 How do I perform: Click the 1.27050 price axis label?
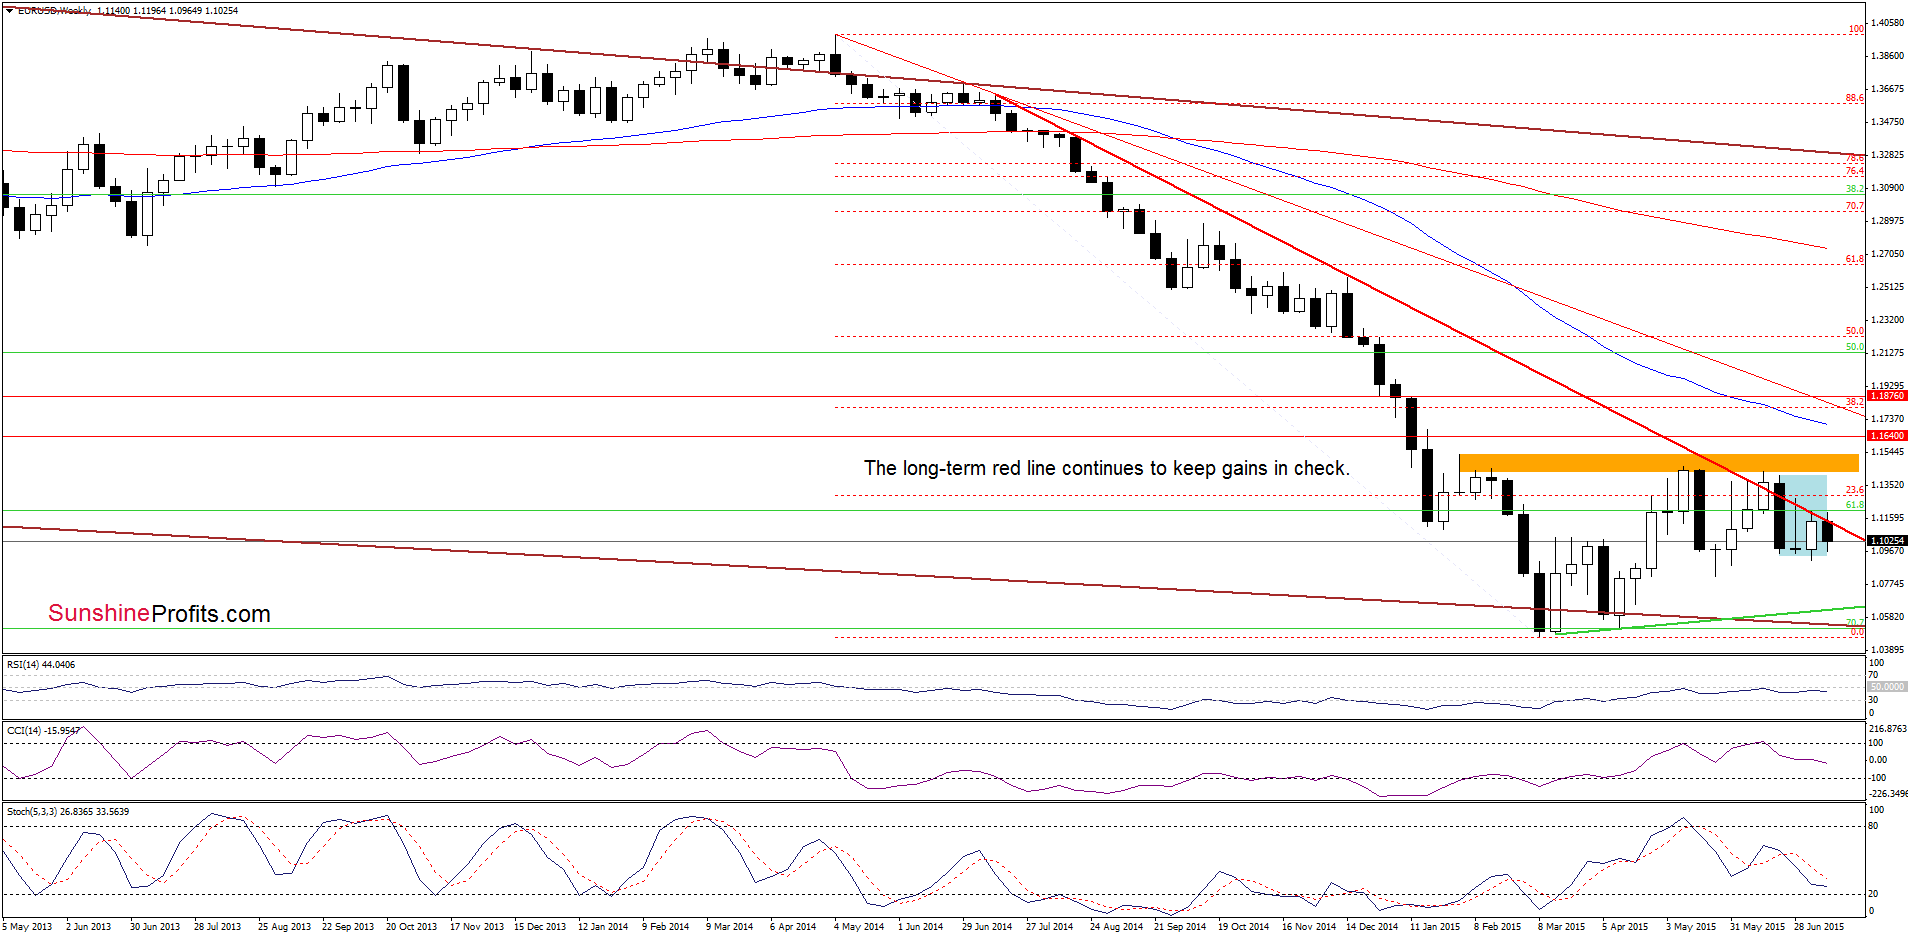tap(1886, 253)
